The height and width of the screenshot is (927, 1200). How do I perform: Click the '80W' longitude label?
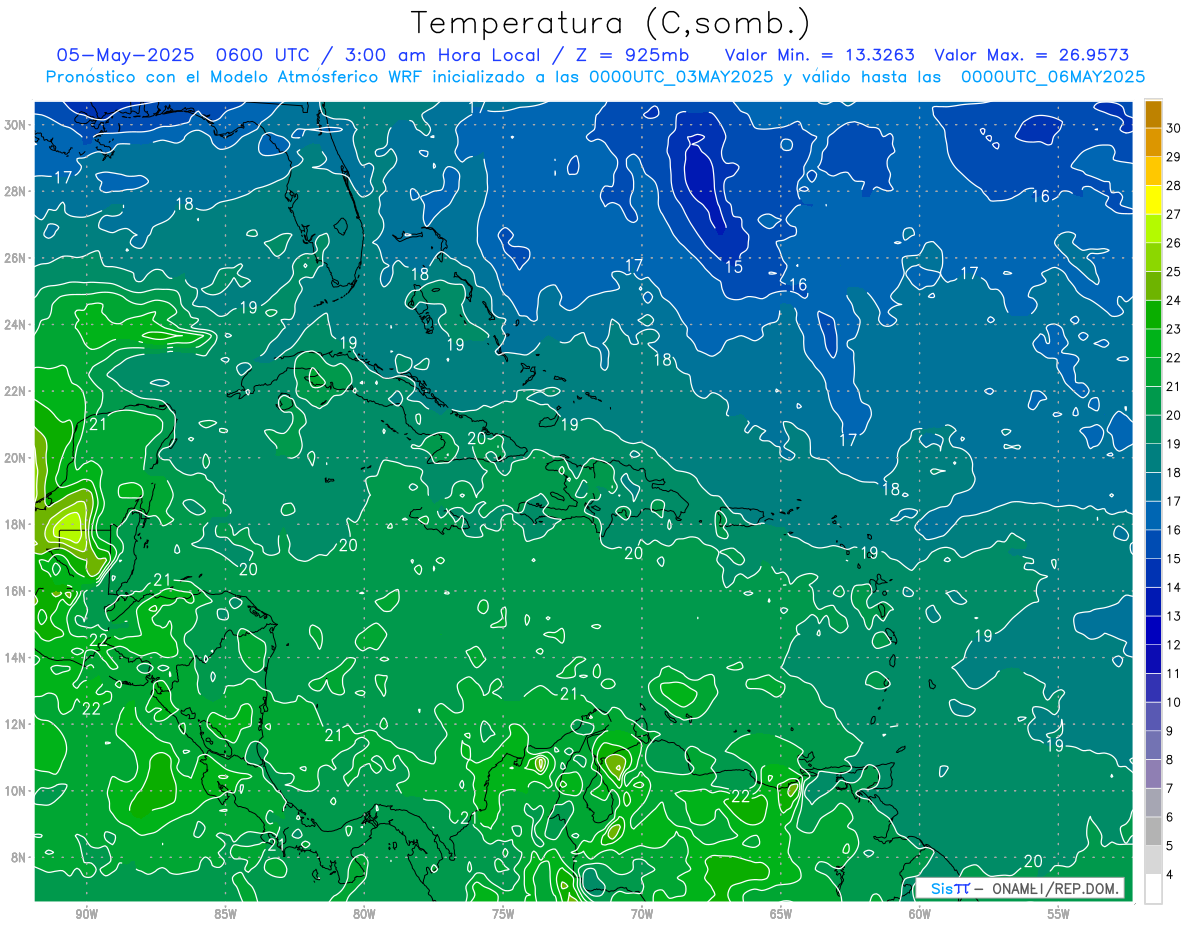pos(364,914)
